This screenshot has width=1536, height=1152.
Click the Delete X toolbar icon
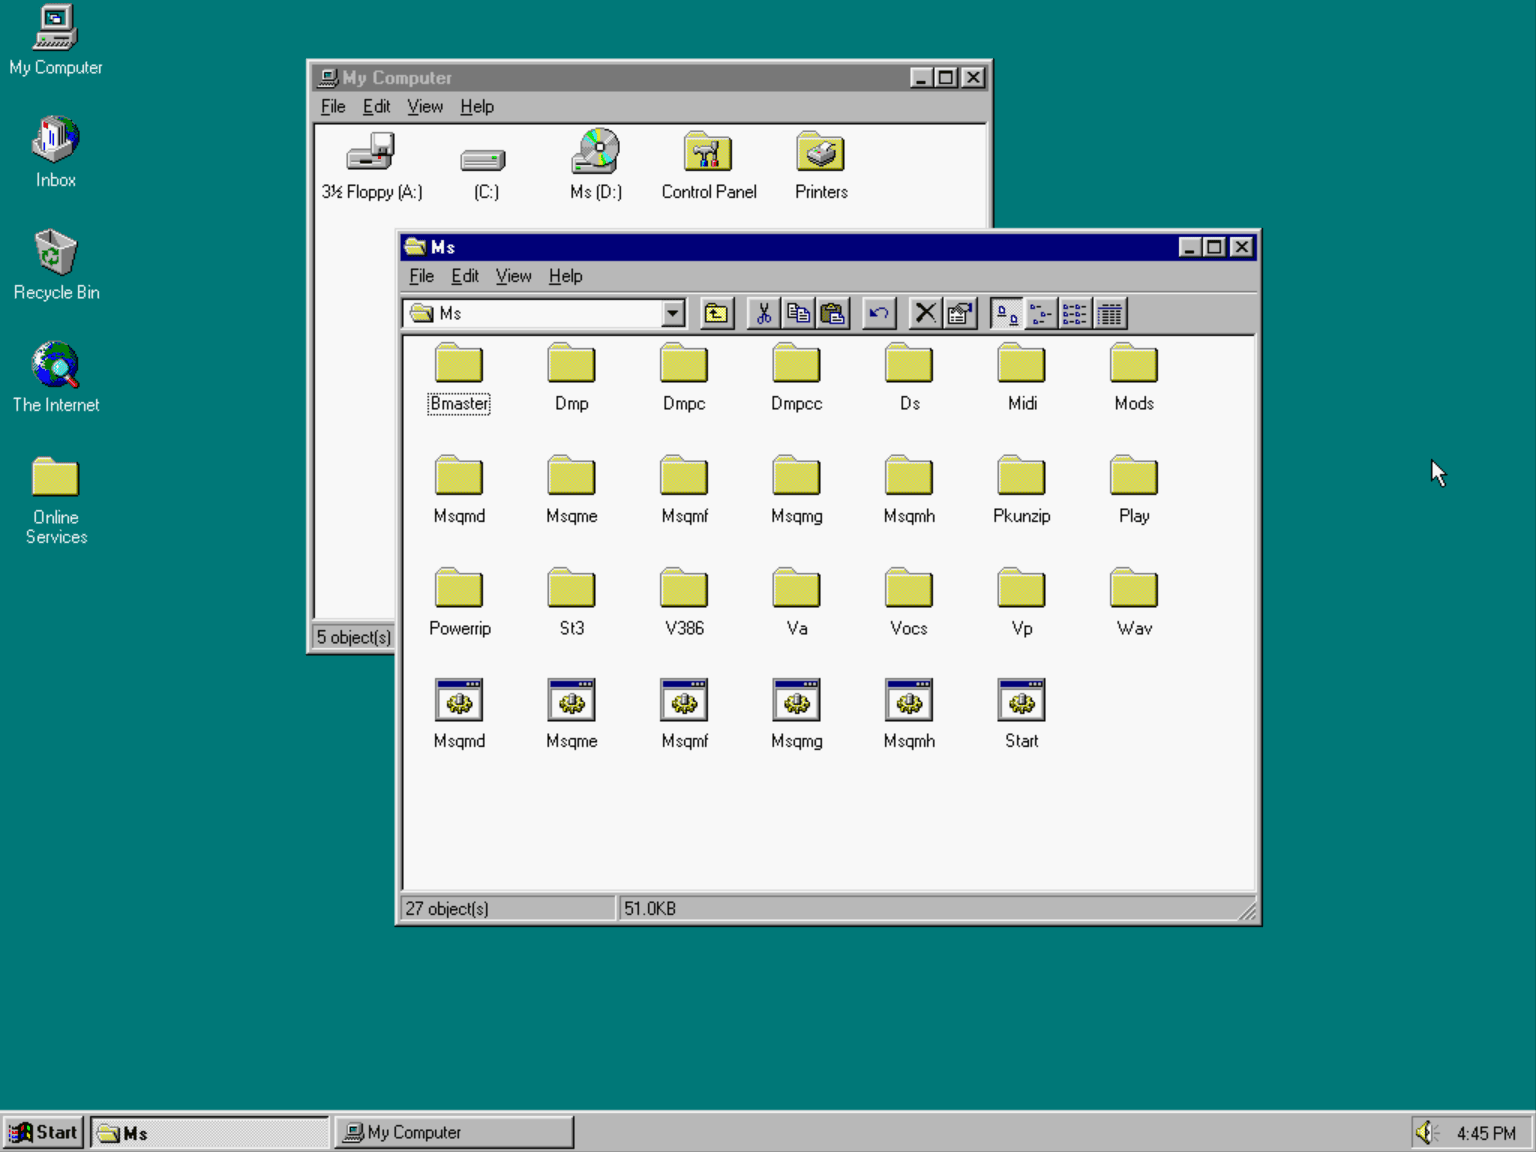coord(926,314)
